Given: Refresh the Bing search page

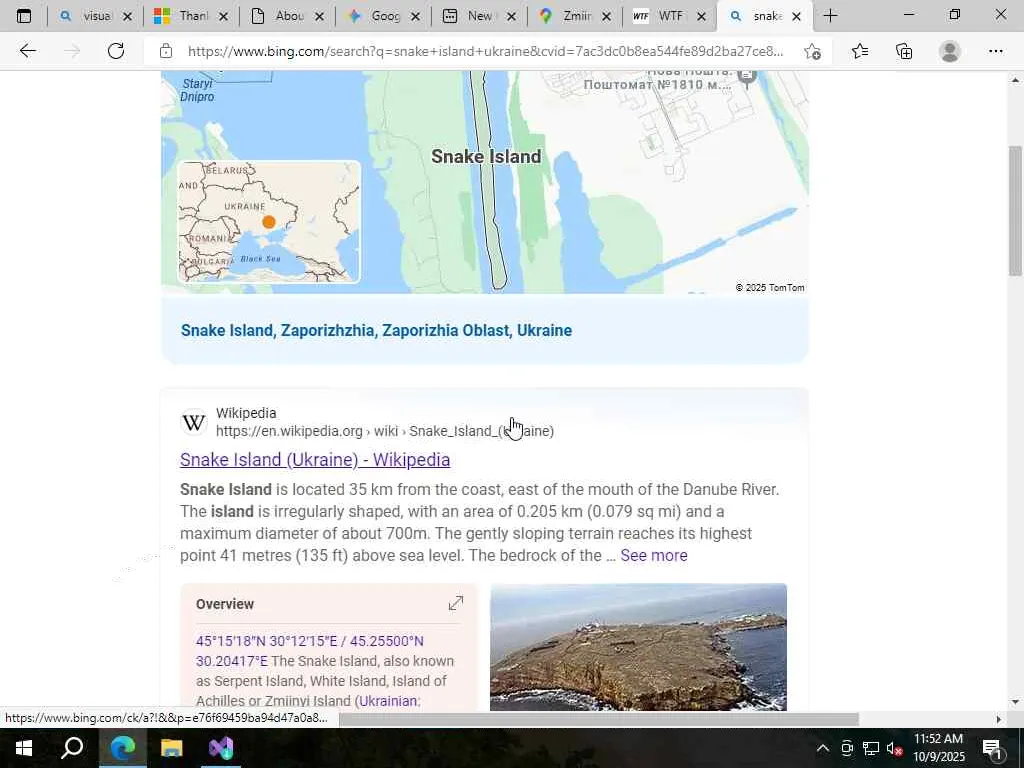Looking at the screenshot, I should point(116,51).
